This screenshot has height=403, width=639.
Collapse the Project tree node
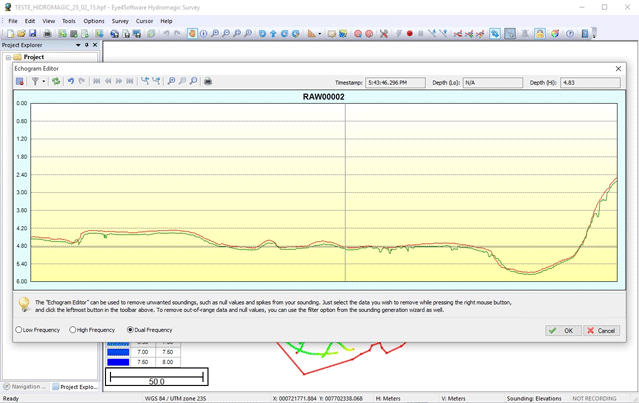[8, 57]
